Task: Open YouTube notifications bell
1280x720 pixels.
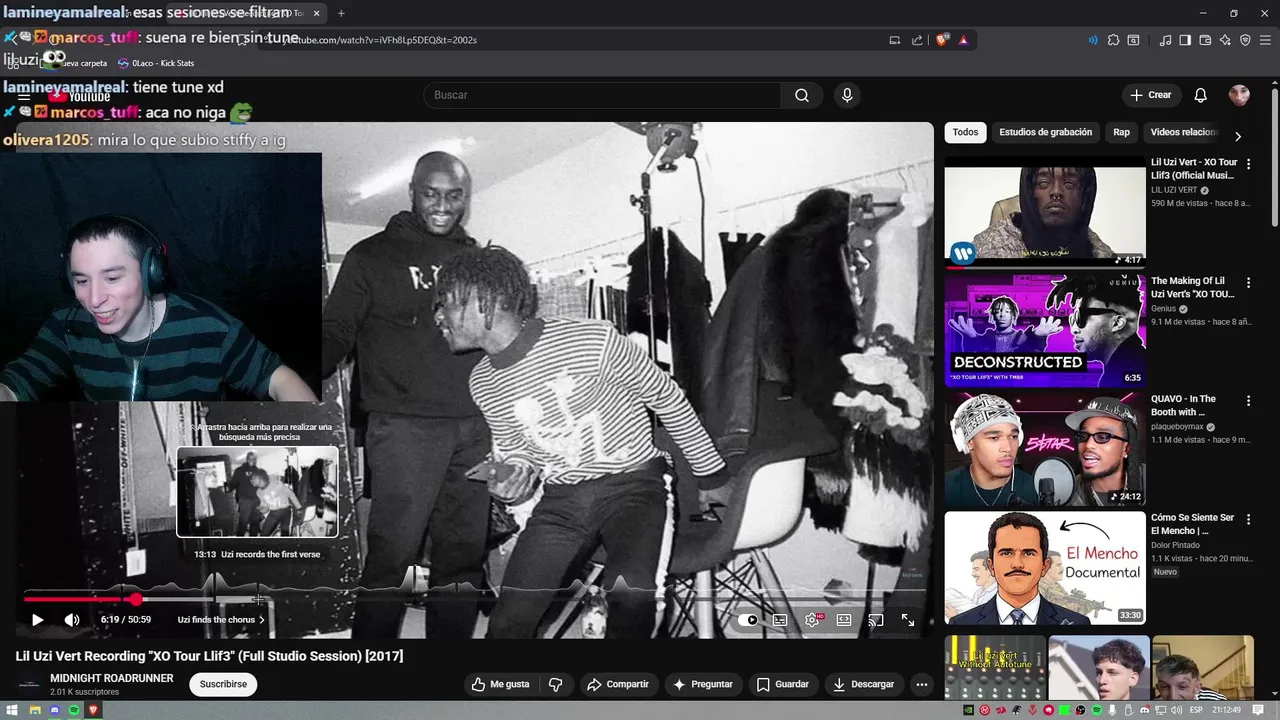Action: 1201,95
